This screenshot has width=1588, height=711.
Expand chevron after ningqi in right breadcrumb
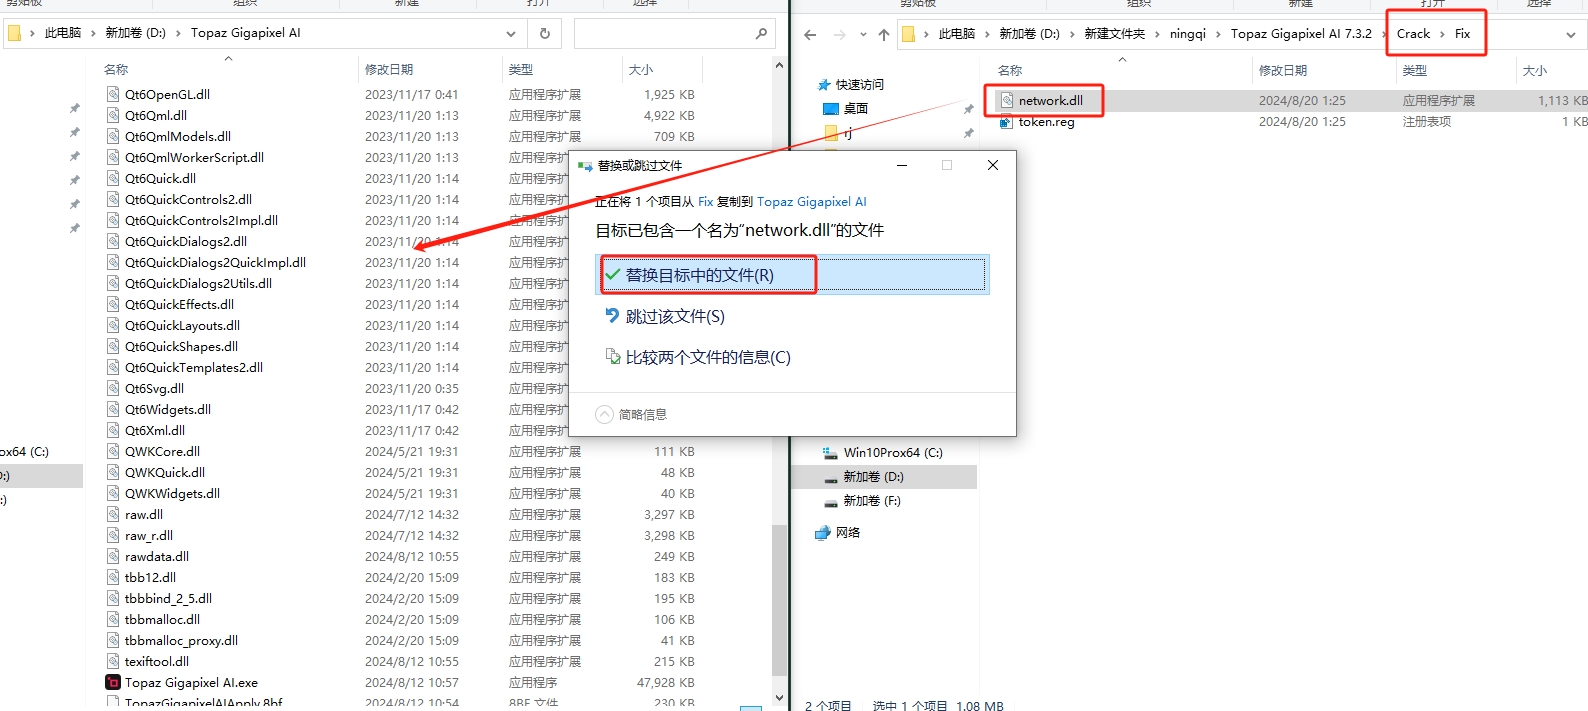(1218, 34)
